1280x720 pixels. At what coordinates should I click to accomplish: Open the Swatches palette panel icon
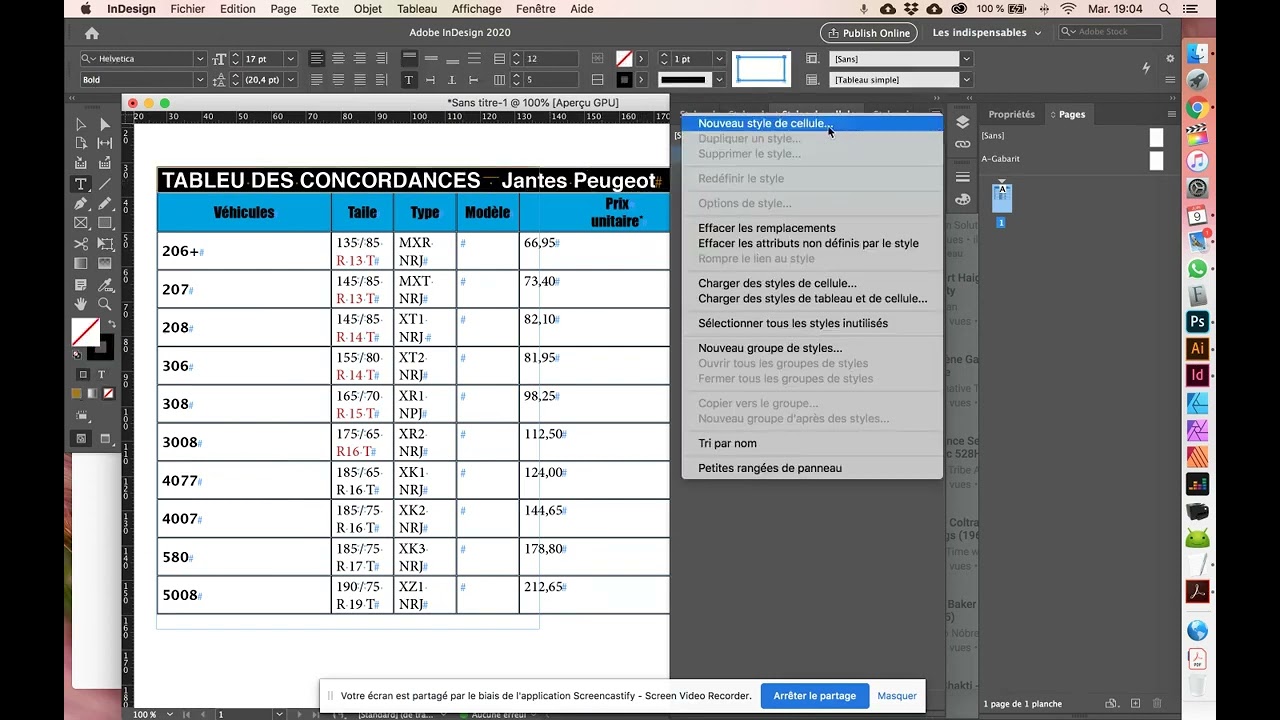point(962,199)
